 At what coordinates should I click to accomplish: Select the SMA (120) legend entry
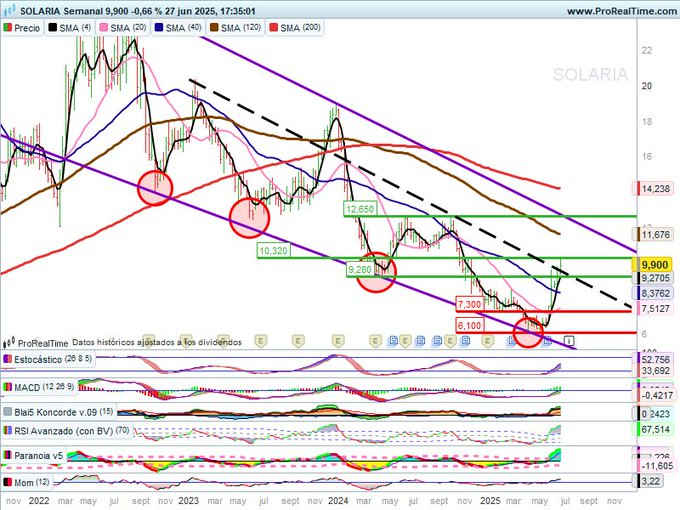click(x=235, y=28)
